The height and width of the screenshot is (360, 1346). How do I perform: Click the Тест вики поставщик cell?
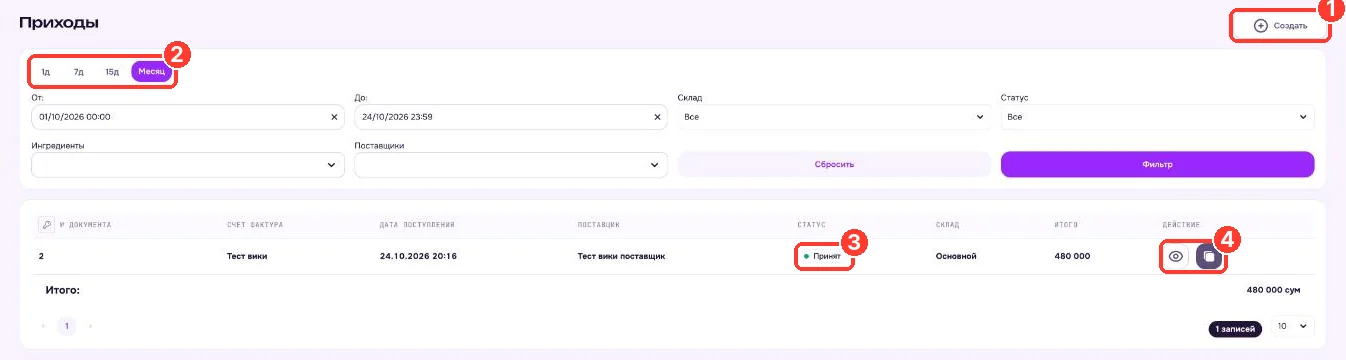[x=621, y=257]
